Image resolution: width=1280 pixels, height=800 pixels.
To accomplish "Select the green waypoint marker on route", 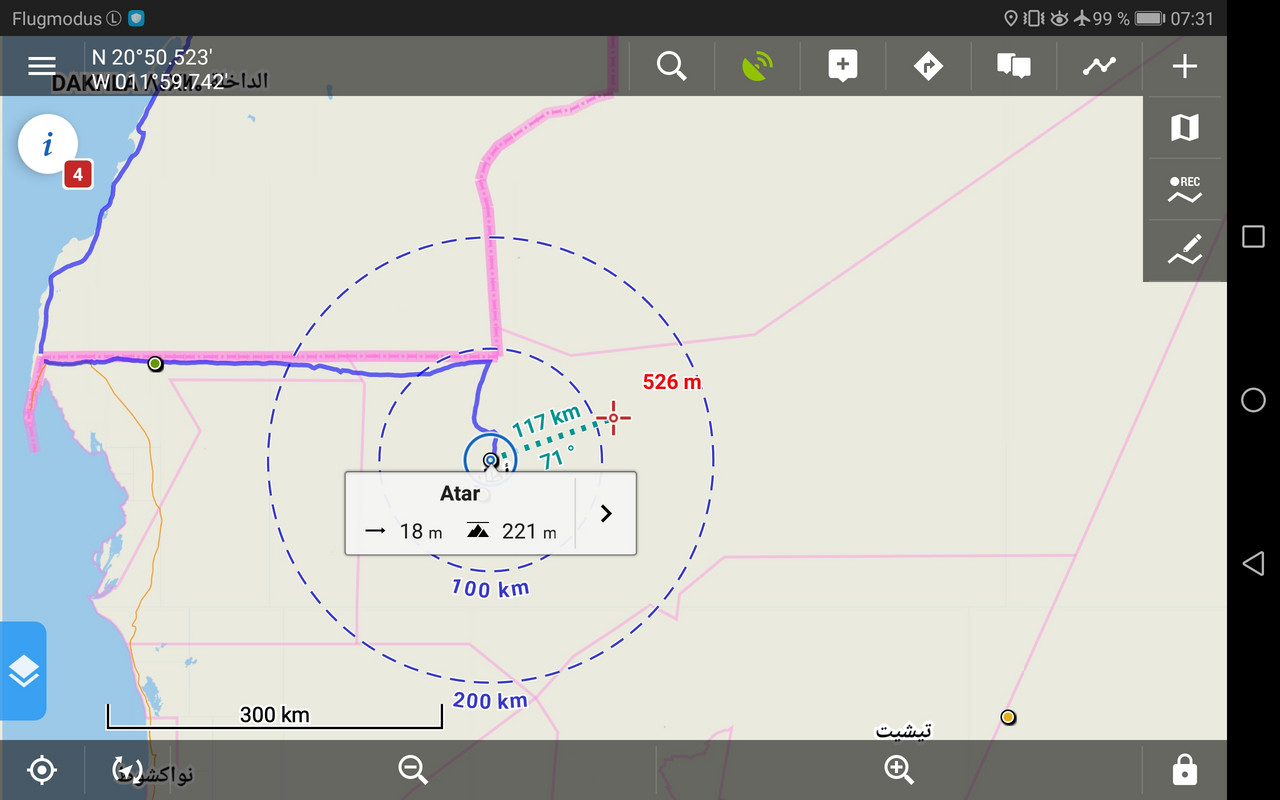I will pyautogui.click(x=155, y=364).
